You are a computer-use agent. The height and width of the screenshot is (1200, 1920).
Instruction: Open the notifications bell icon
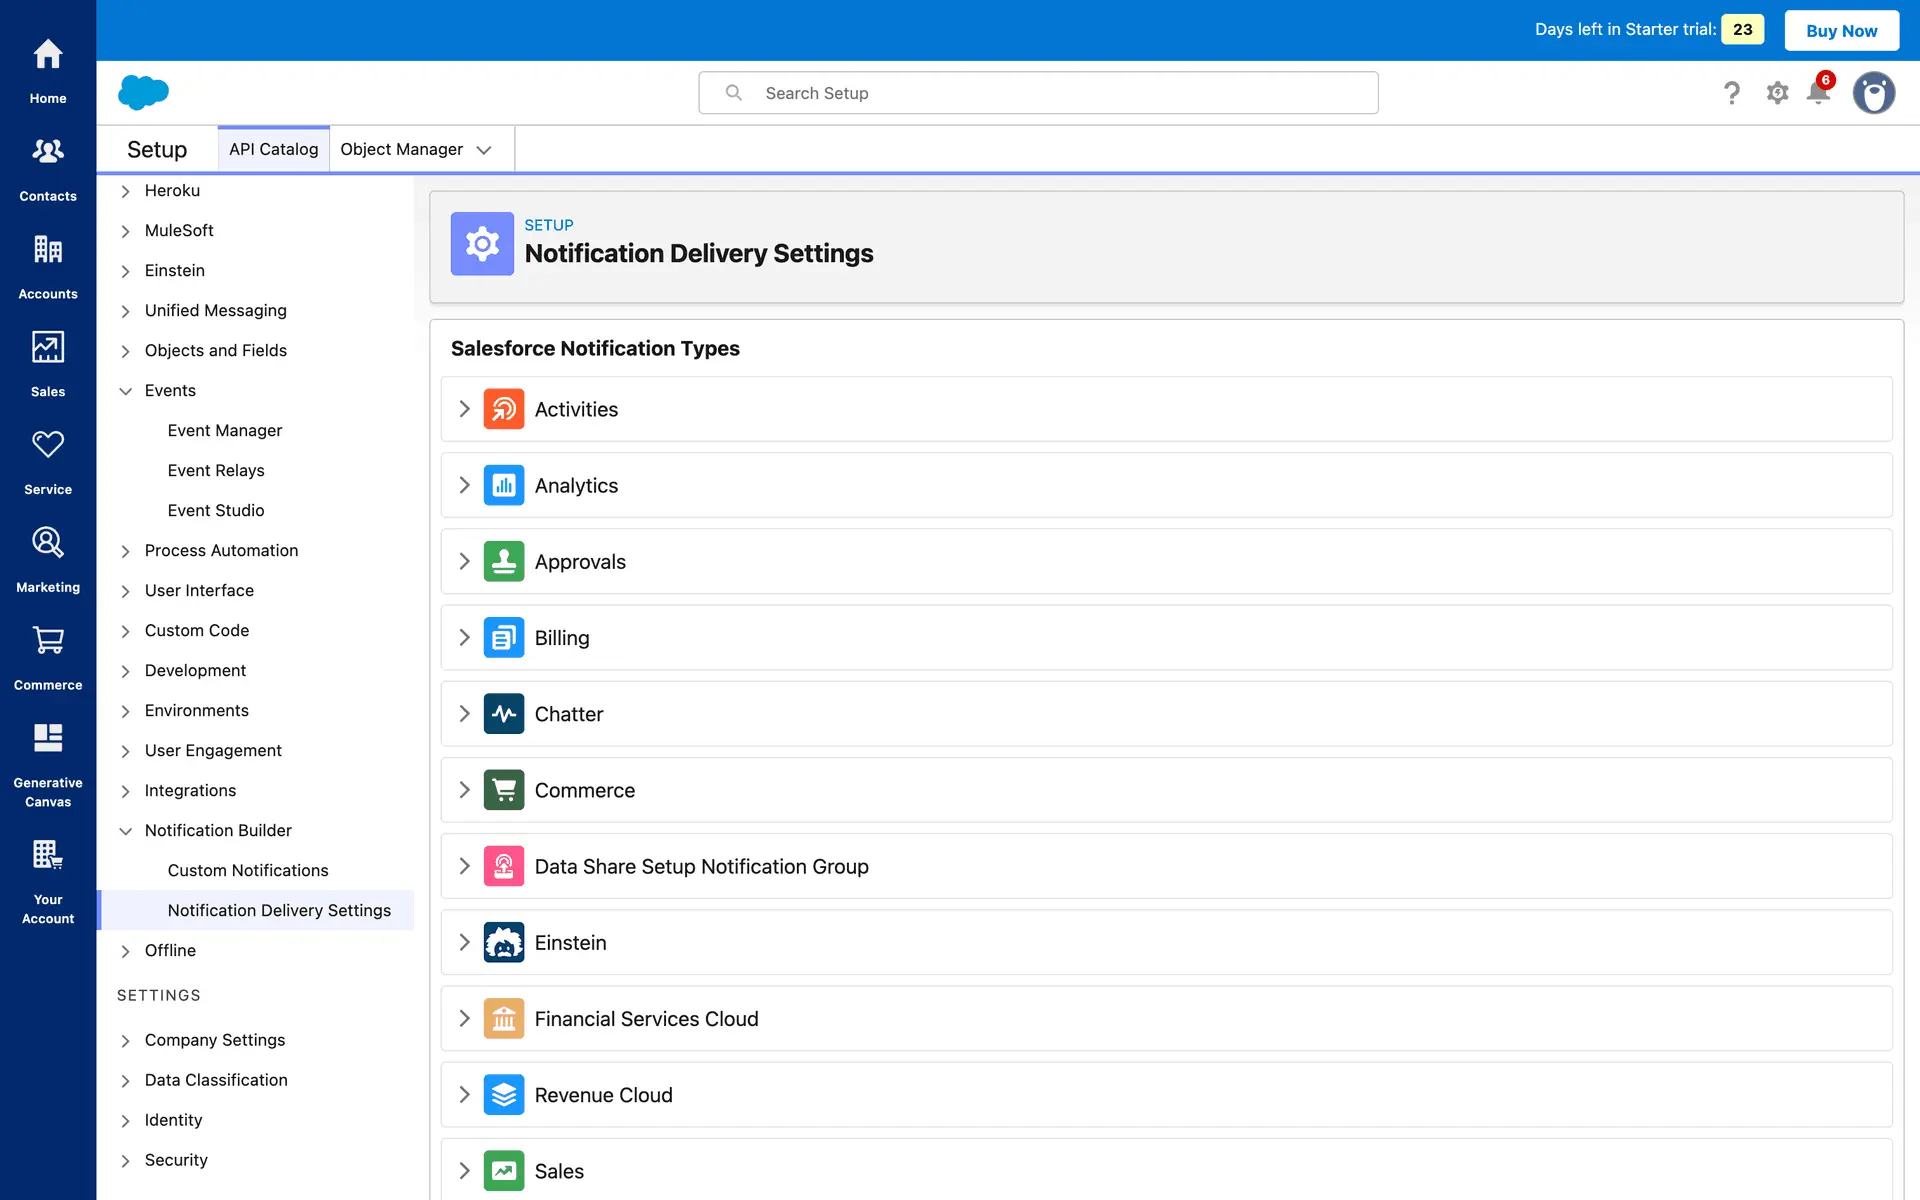click(1818, 93)
